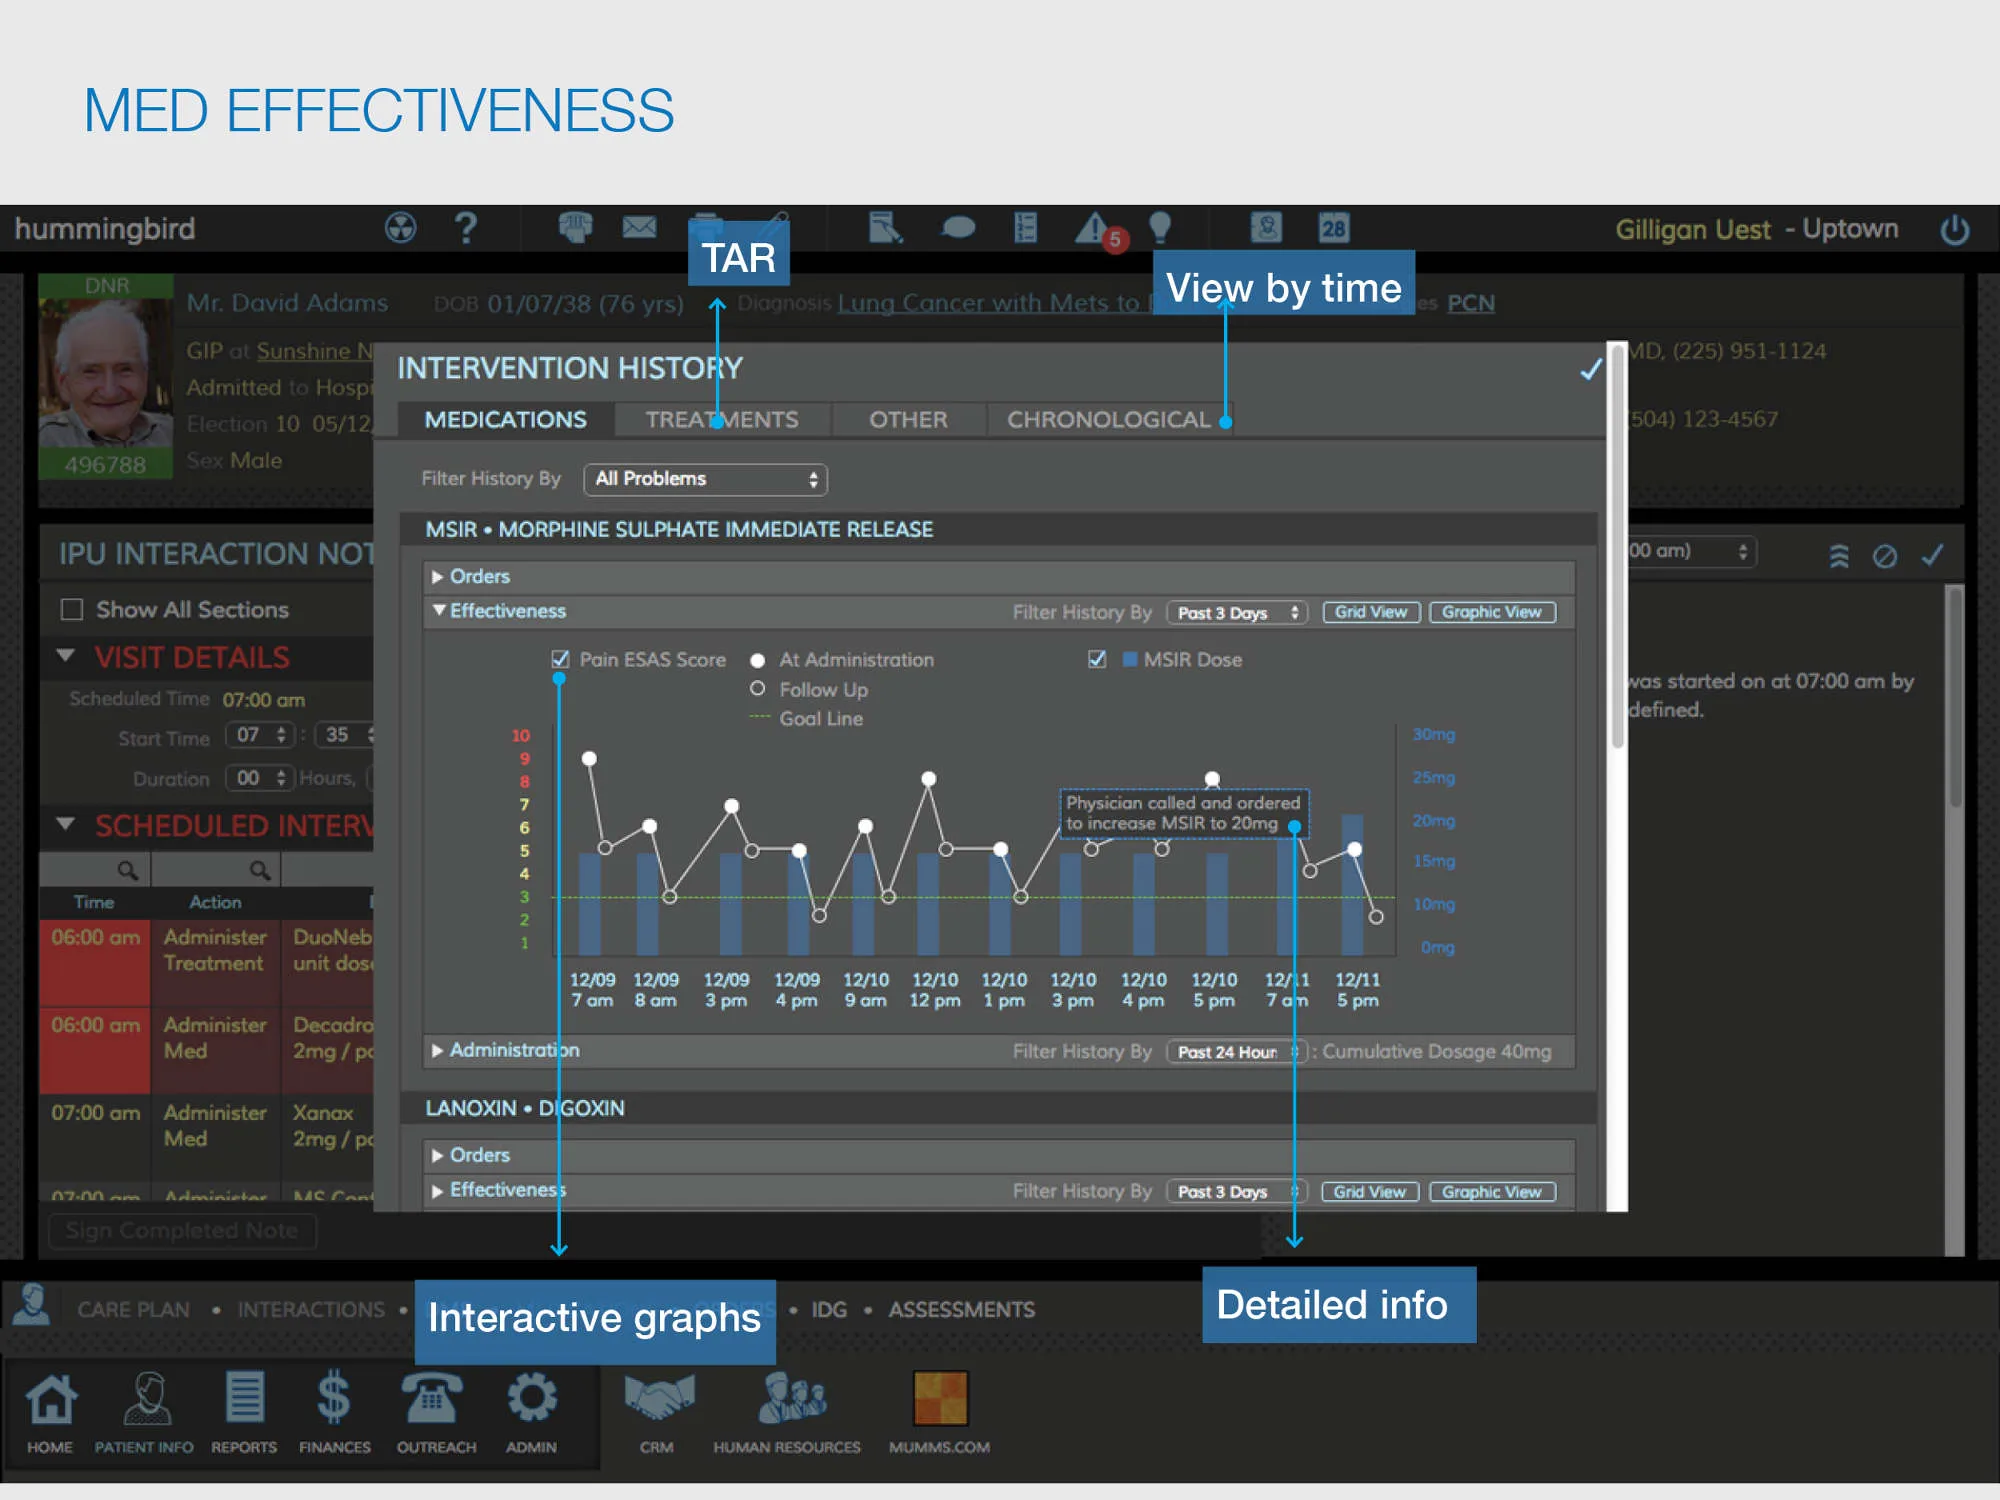2000x1500 pixels.
Task: Click the note-with-pencil icon in the top toolbar
Action: point(885,228)
